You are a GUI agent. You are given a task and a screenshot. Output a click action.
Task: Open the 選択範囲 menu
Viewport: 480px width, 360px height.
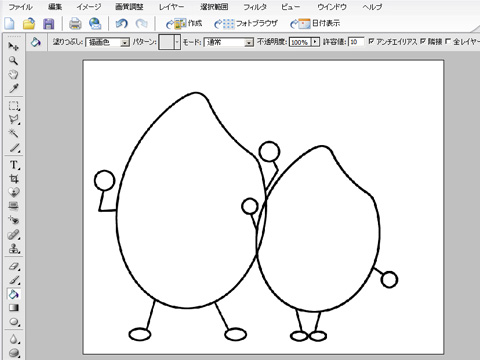tap(214, 7)
